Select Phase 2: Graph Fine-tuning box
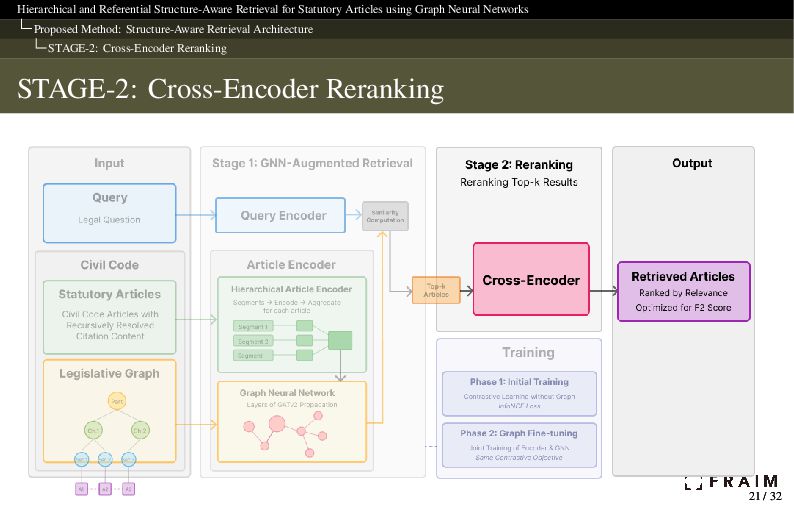This screenshot has width=794, height=510. pyautogui.click(x=519, y=445)
